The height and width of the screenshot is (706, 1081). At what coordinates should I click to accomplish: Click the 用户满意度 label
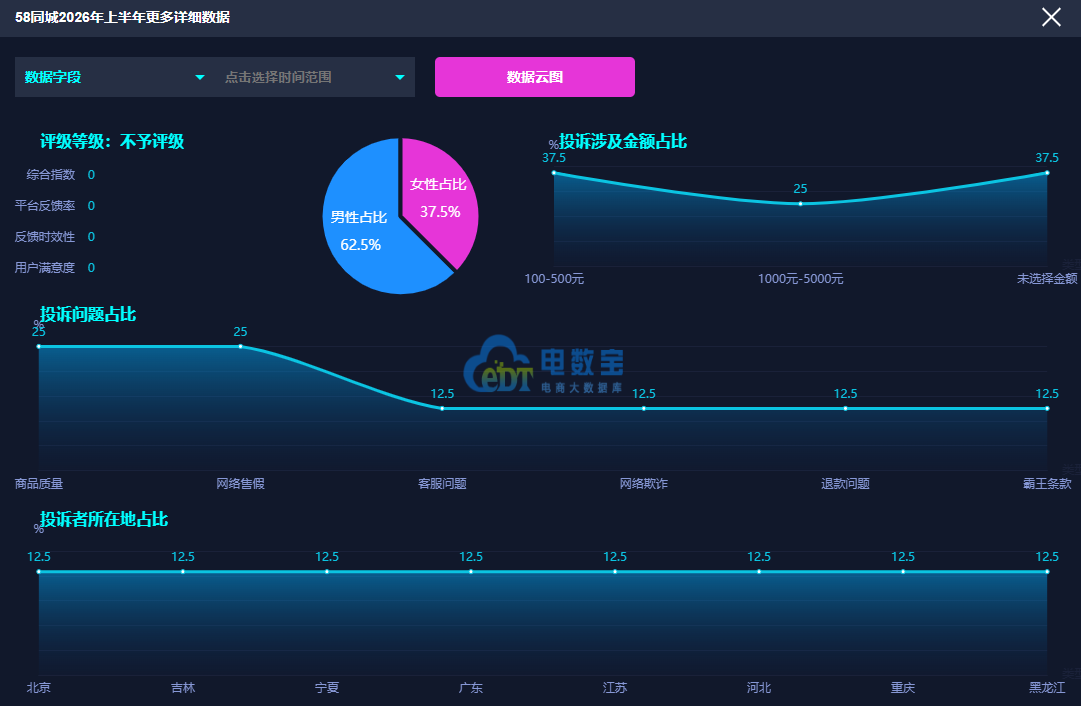[45, 268]
